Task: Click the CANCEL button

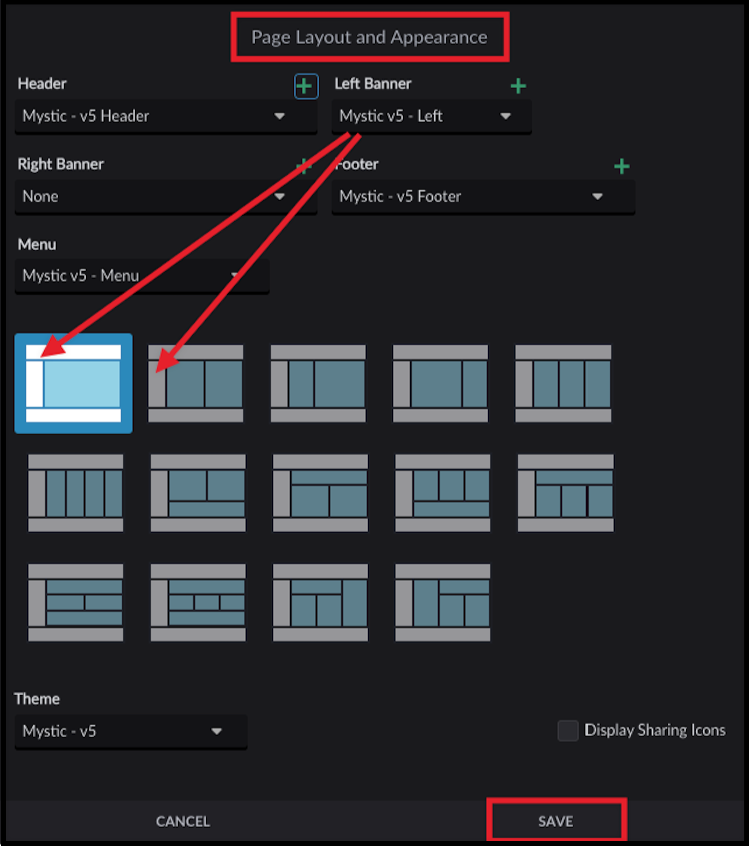Action: [x=183, y=821]
